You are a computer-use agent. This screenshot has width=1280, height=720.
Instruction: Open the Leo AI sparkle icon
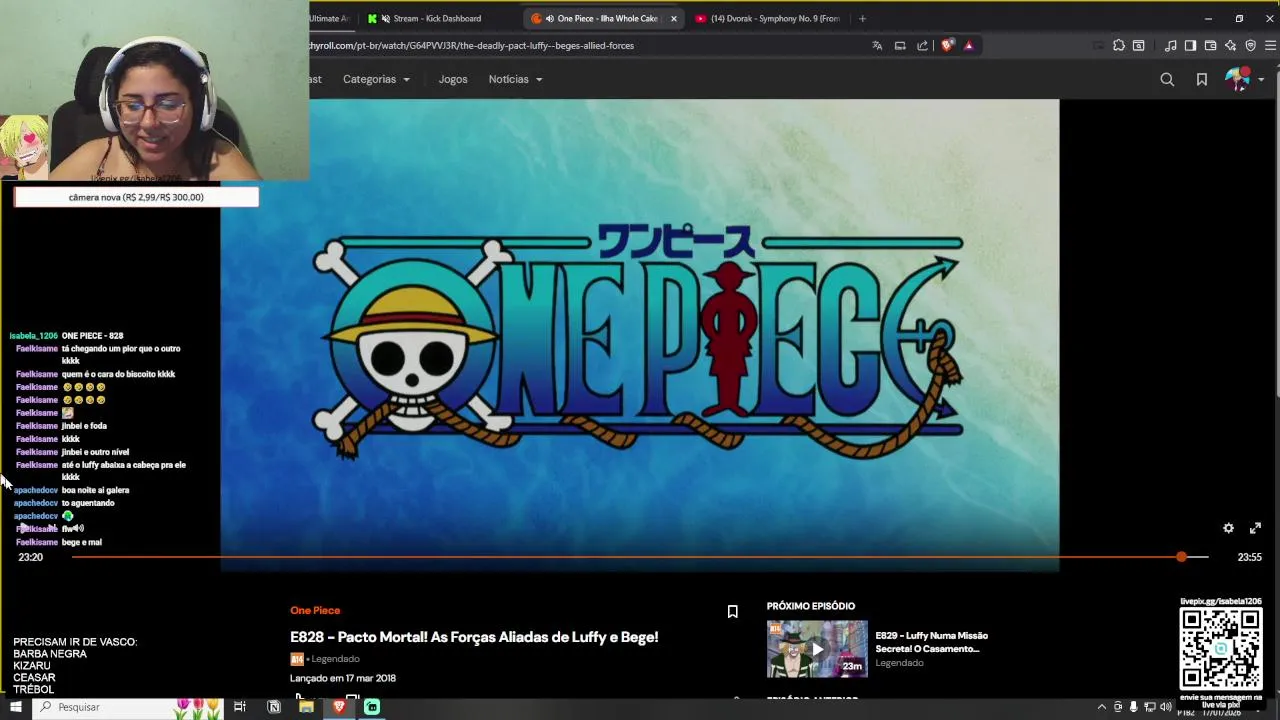[x=1230, y=45]
